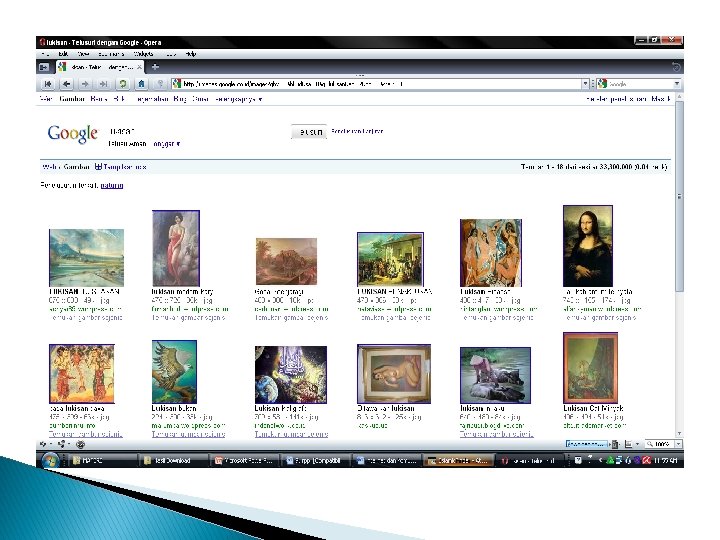Click the page vertical scrollbar
720x540 pixels.
[680, 197]
